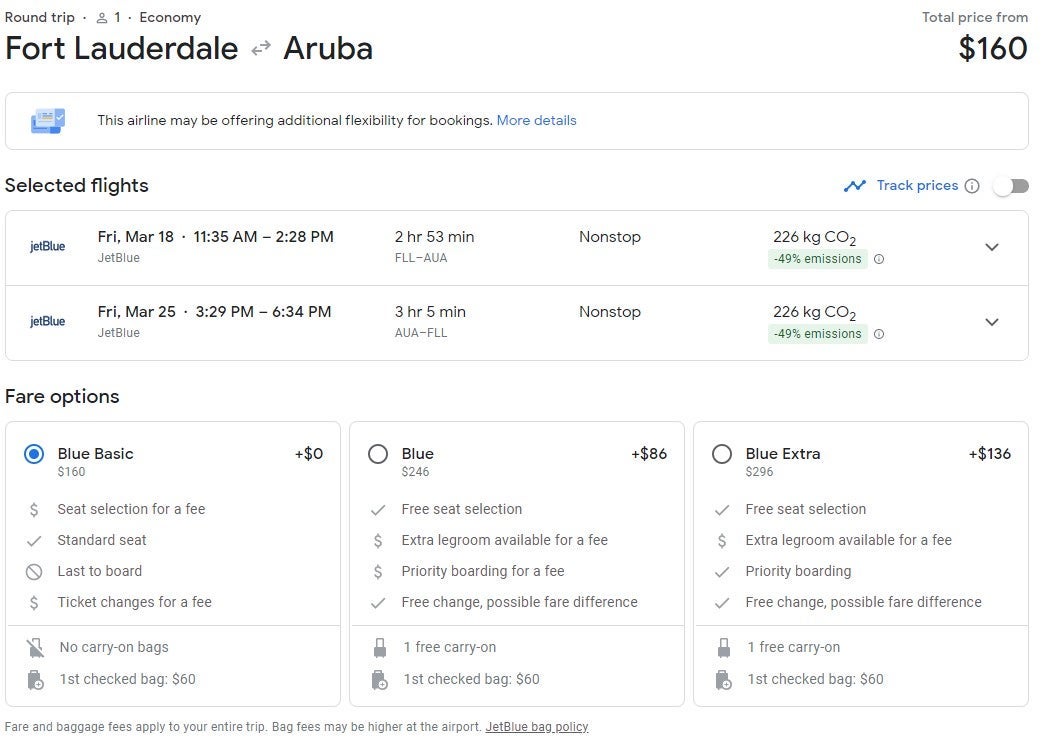Open the More details link
This screenshot has height=751, width=1042.
[x=536, y=121]
